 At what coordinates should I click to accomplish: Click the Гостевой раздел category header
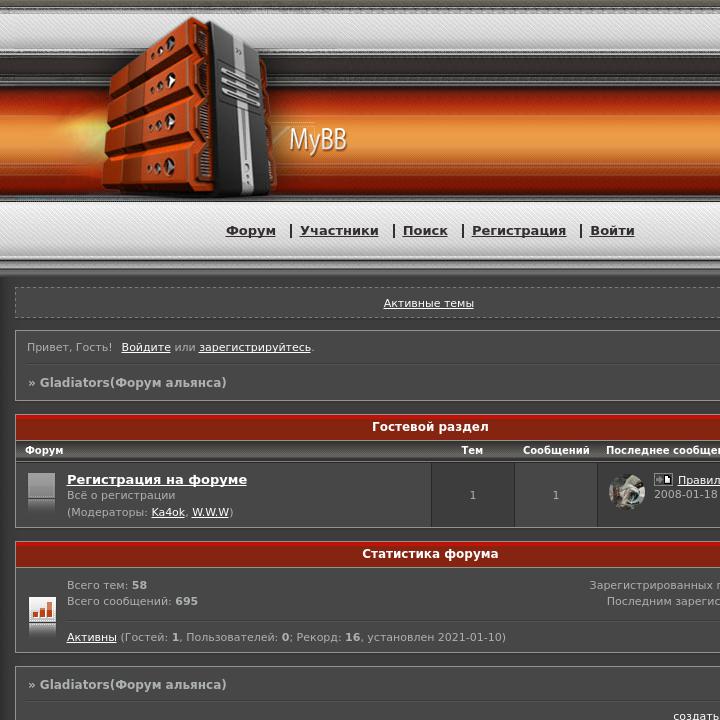430,427
